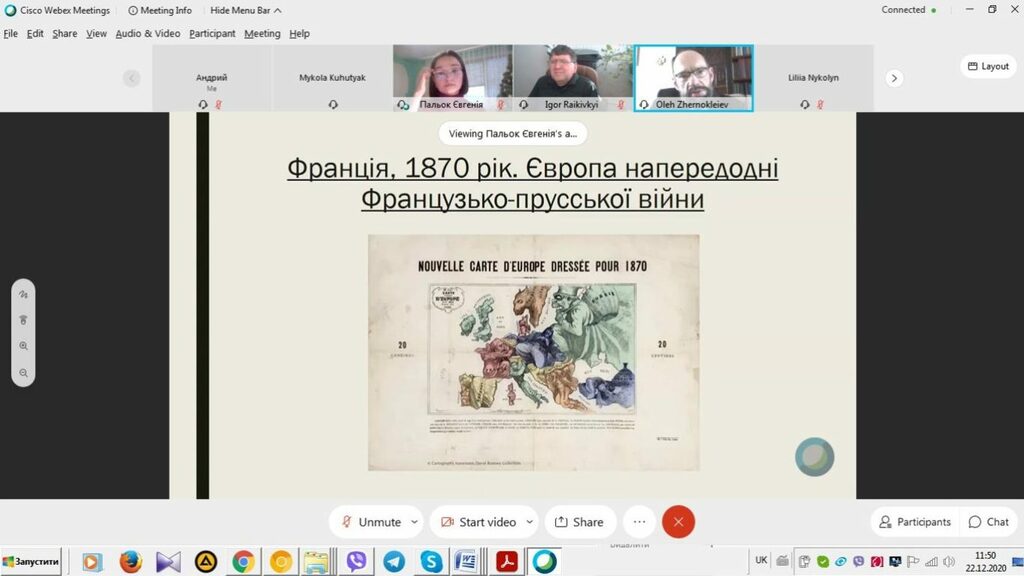Open Google Chrome from the taskbar

[x=243, y=562]
